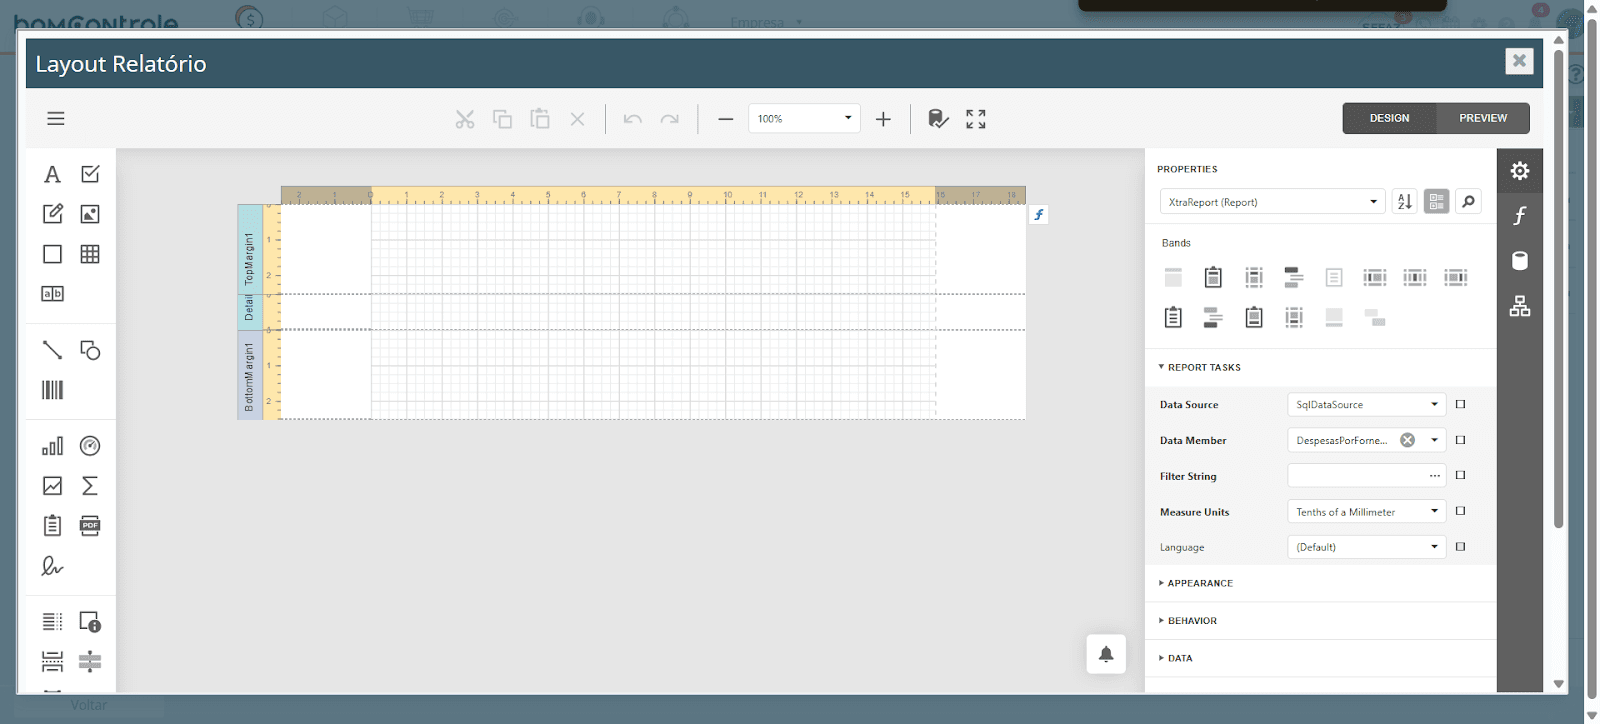Select the Picture Box control in toolbox
This screenshot has width=1600, height=724.
click(x=90, y=214)
